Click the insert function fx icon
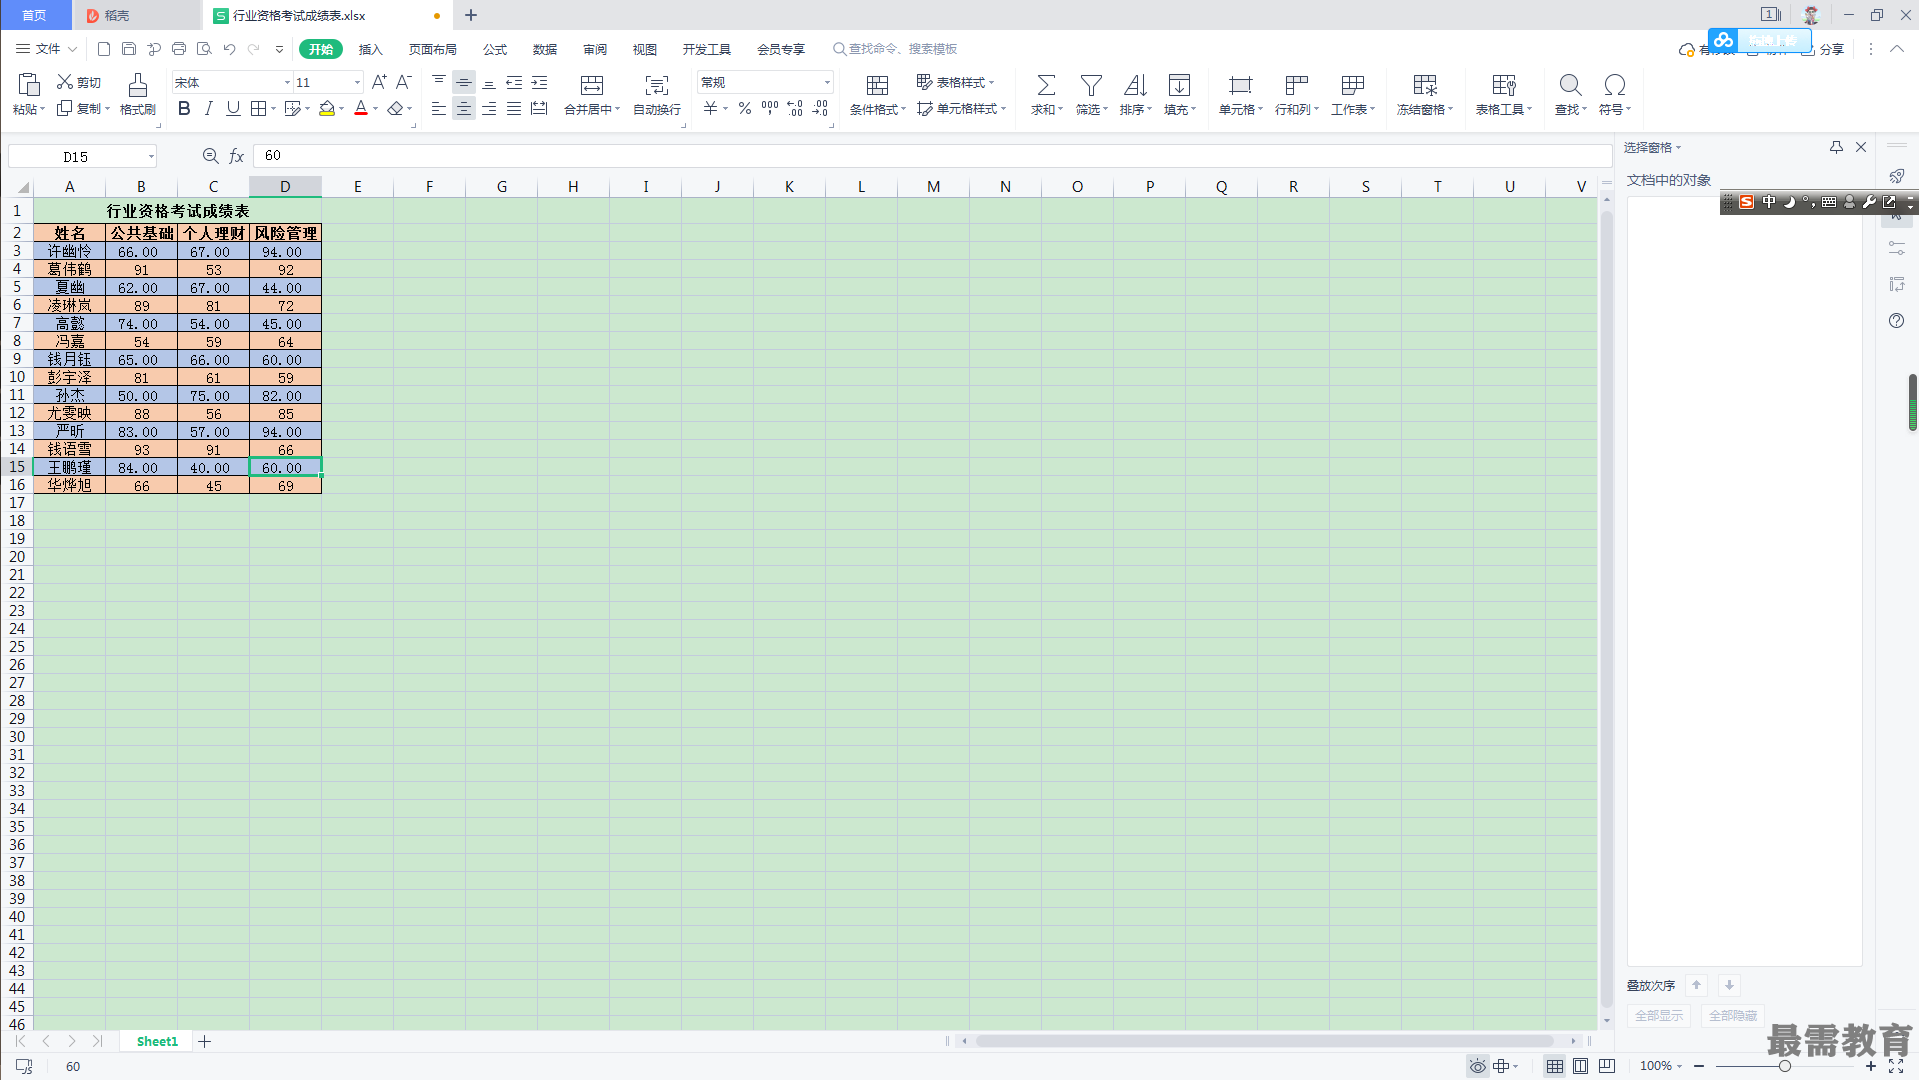This screenshot has width=1919, height=1080. (x=237, y=156)
